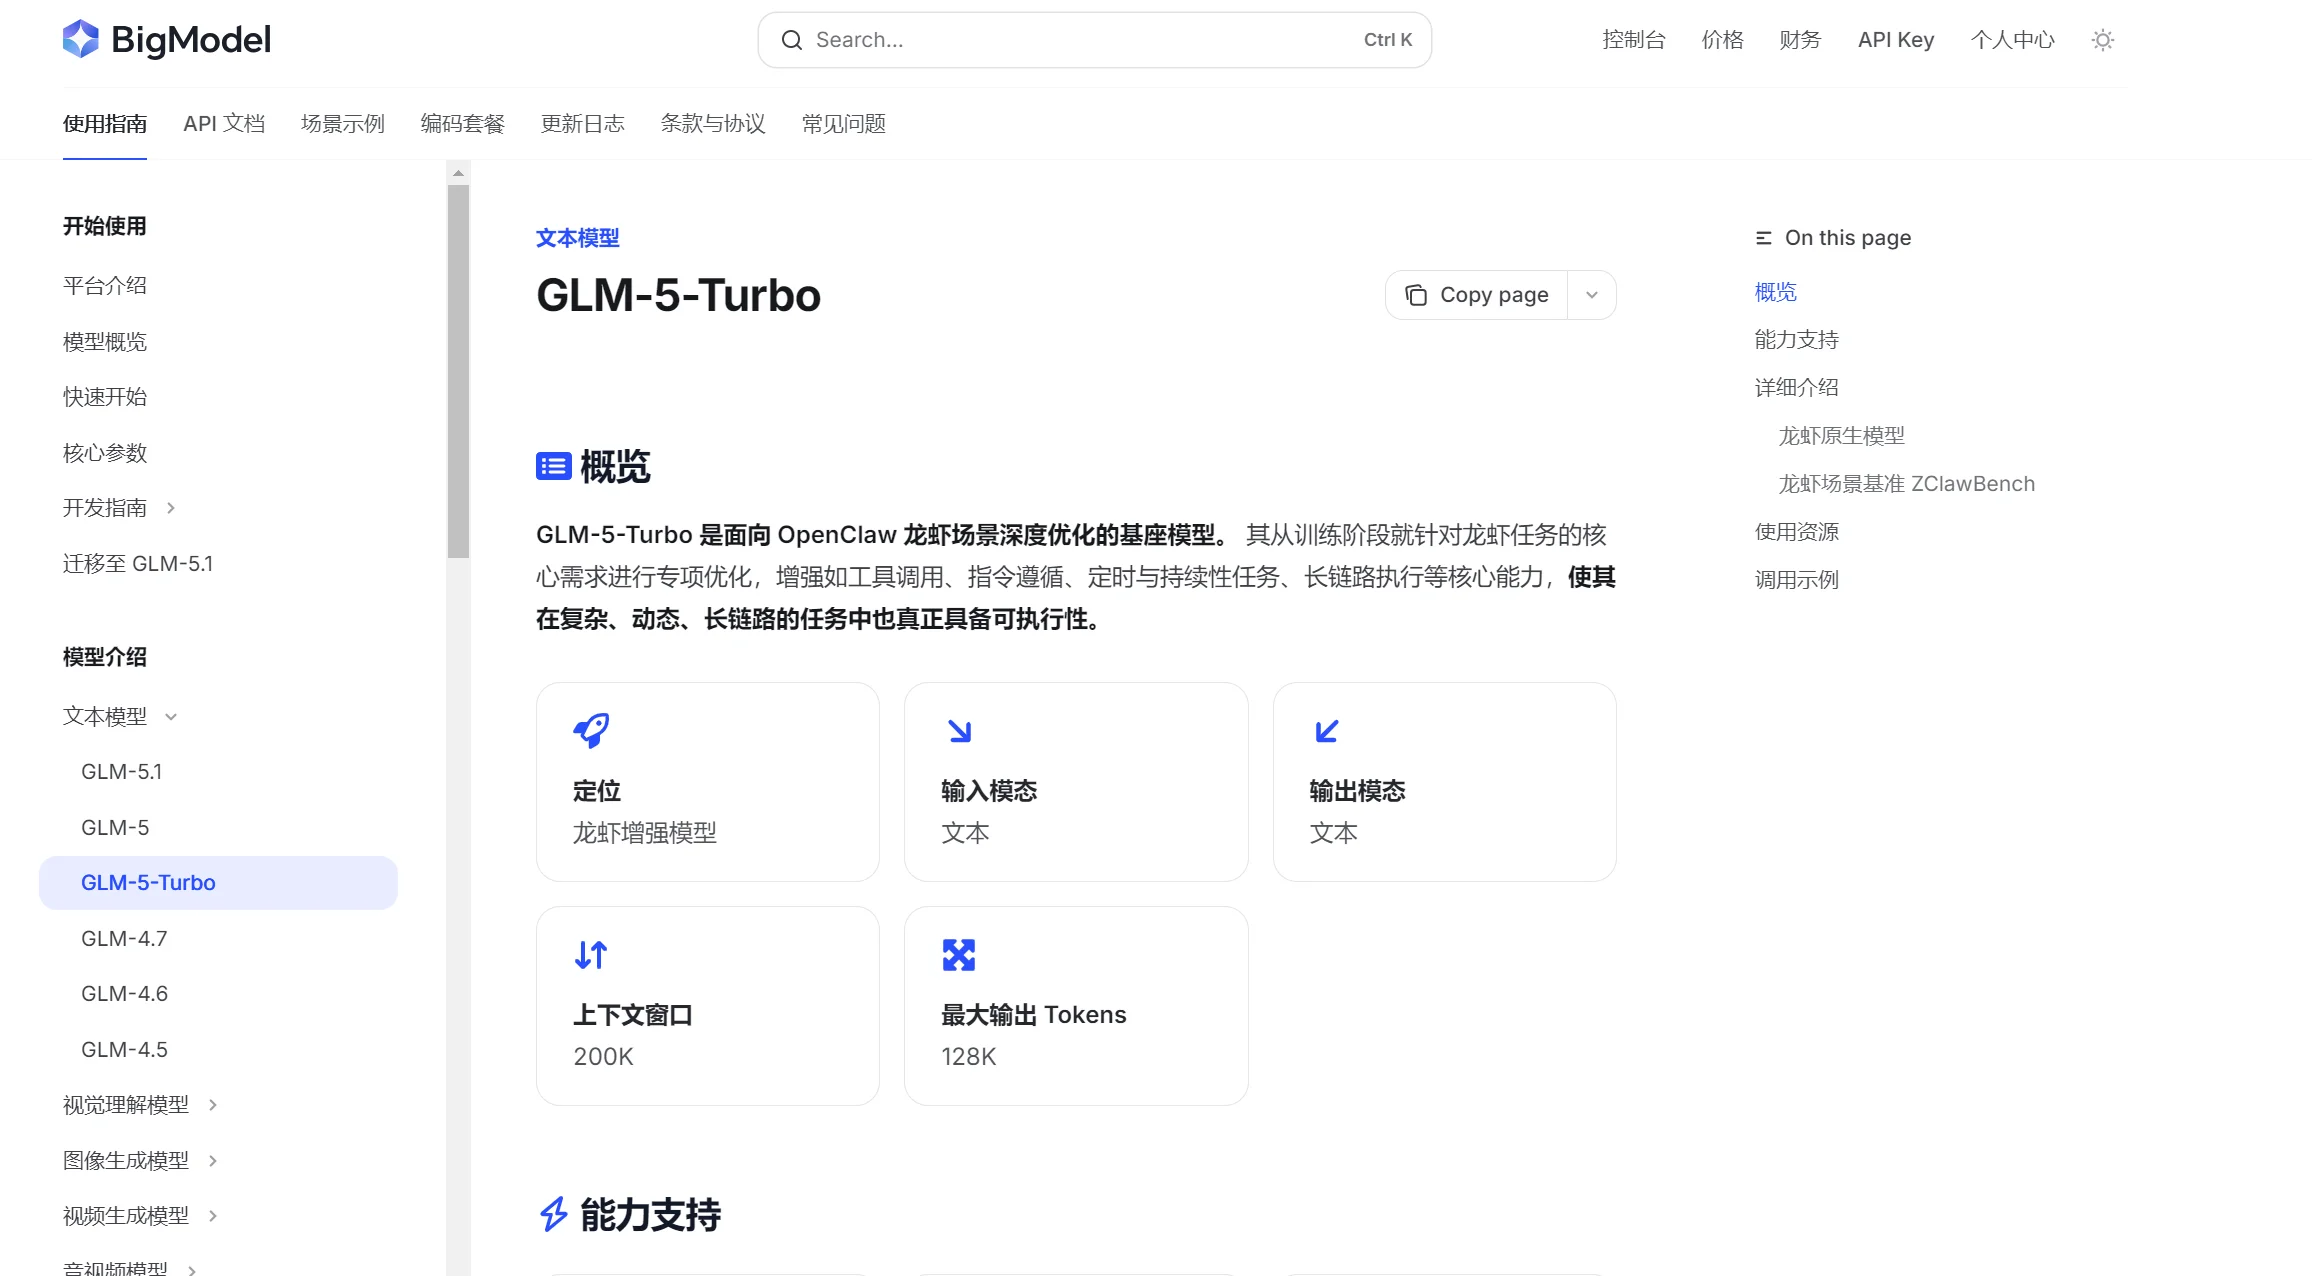Click the 龙虾增强模型 text in 定位 card

click(x=645, y=833)
